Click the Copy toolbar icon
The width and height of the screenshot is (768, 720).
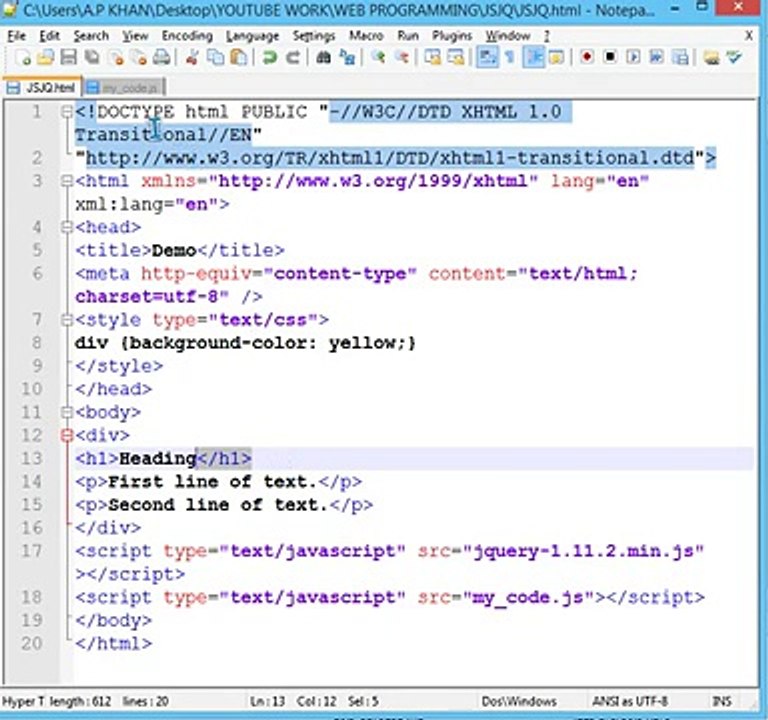pos(215,58)
